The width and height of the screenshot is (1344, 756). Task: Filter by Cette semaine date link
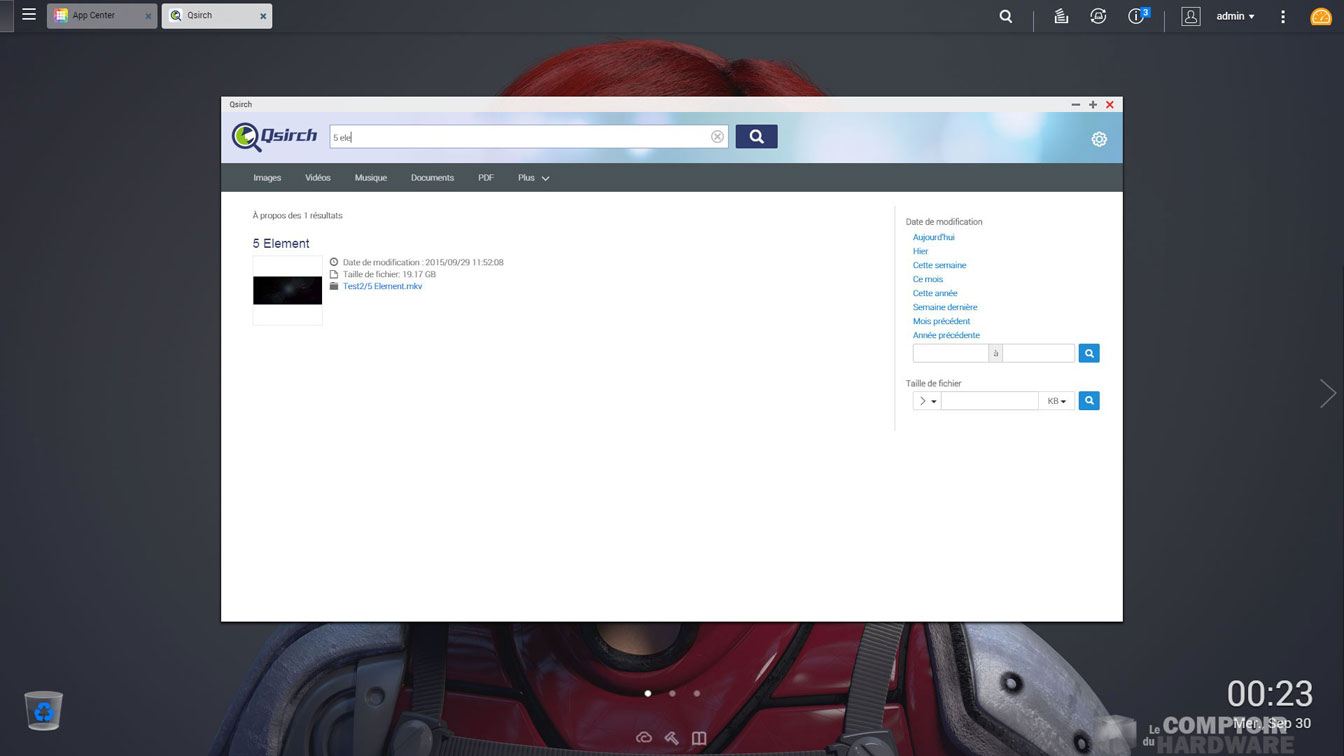tap(939, 265)
